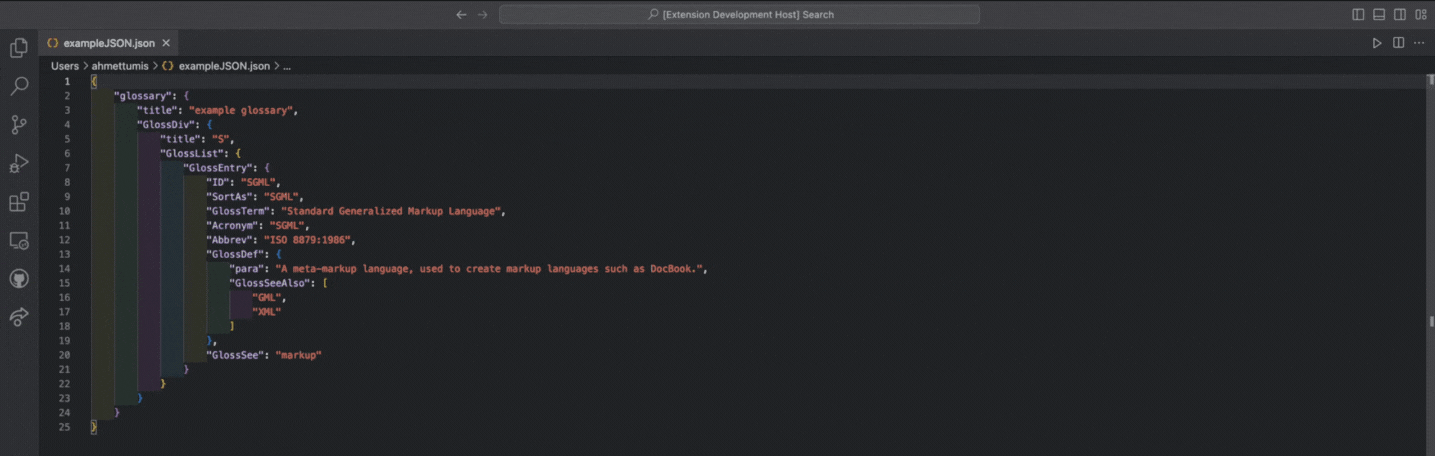Open More Actions ellipsis menu in editor toolbar
The image size is (1435, 456).
(x=1419, y=43)
